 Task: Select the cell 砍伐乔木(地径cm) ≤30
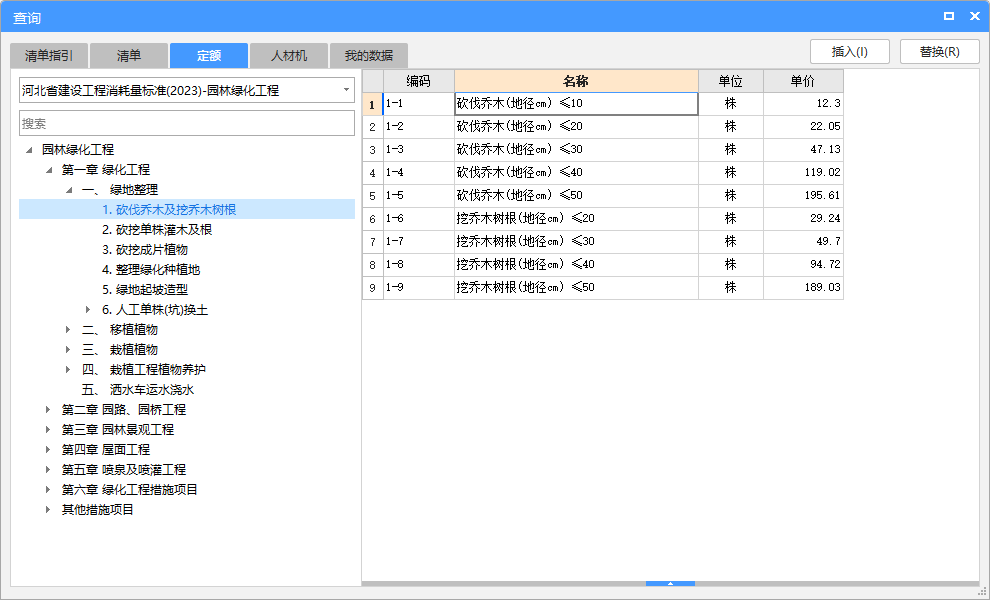click(576, 150)
